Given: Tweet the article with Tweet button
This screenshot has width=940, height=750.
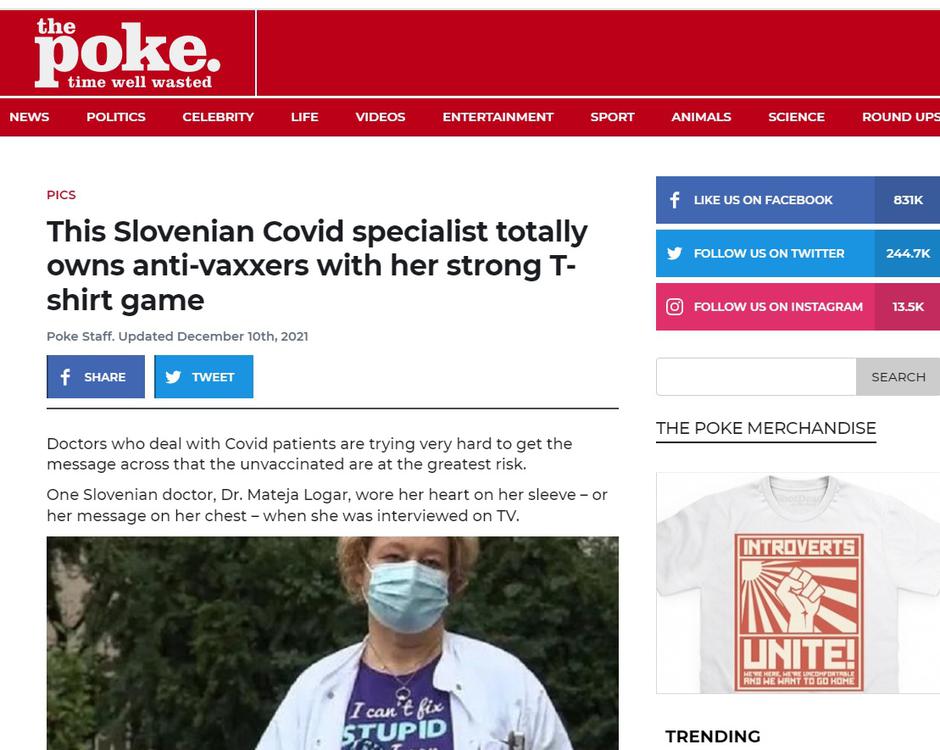Looking at the screenshot, I should coord(204,376).
